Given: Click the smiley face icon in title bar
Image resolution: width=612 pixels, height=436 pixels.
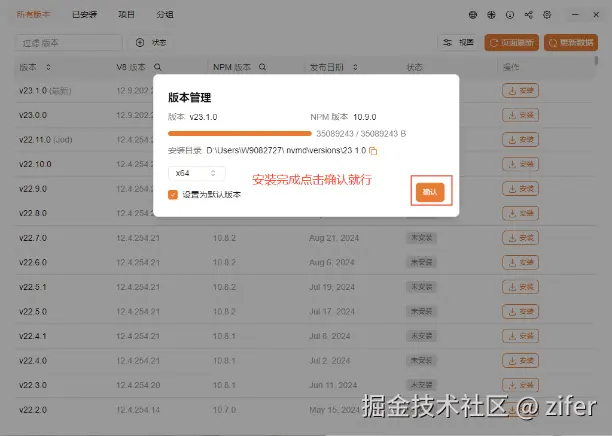Looking at the screenshot, I should [510, 15].
